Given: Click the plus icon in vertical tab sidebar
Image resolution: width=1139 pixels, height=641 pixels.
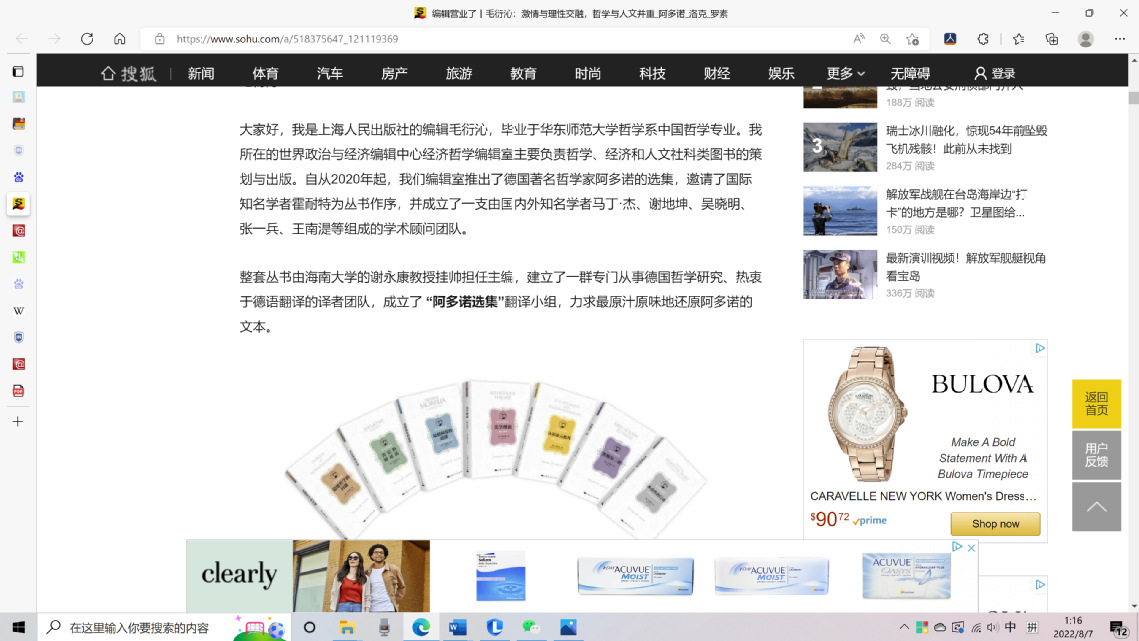Looking at the screenshot, I should pos(18,422).
